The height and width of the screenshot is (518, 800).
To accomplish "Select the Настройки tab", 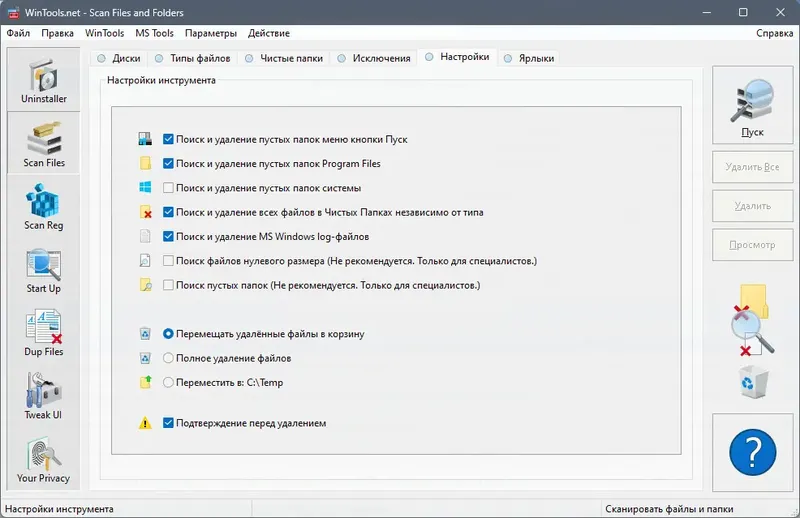I will [x=457, y=57].
